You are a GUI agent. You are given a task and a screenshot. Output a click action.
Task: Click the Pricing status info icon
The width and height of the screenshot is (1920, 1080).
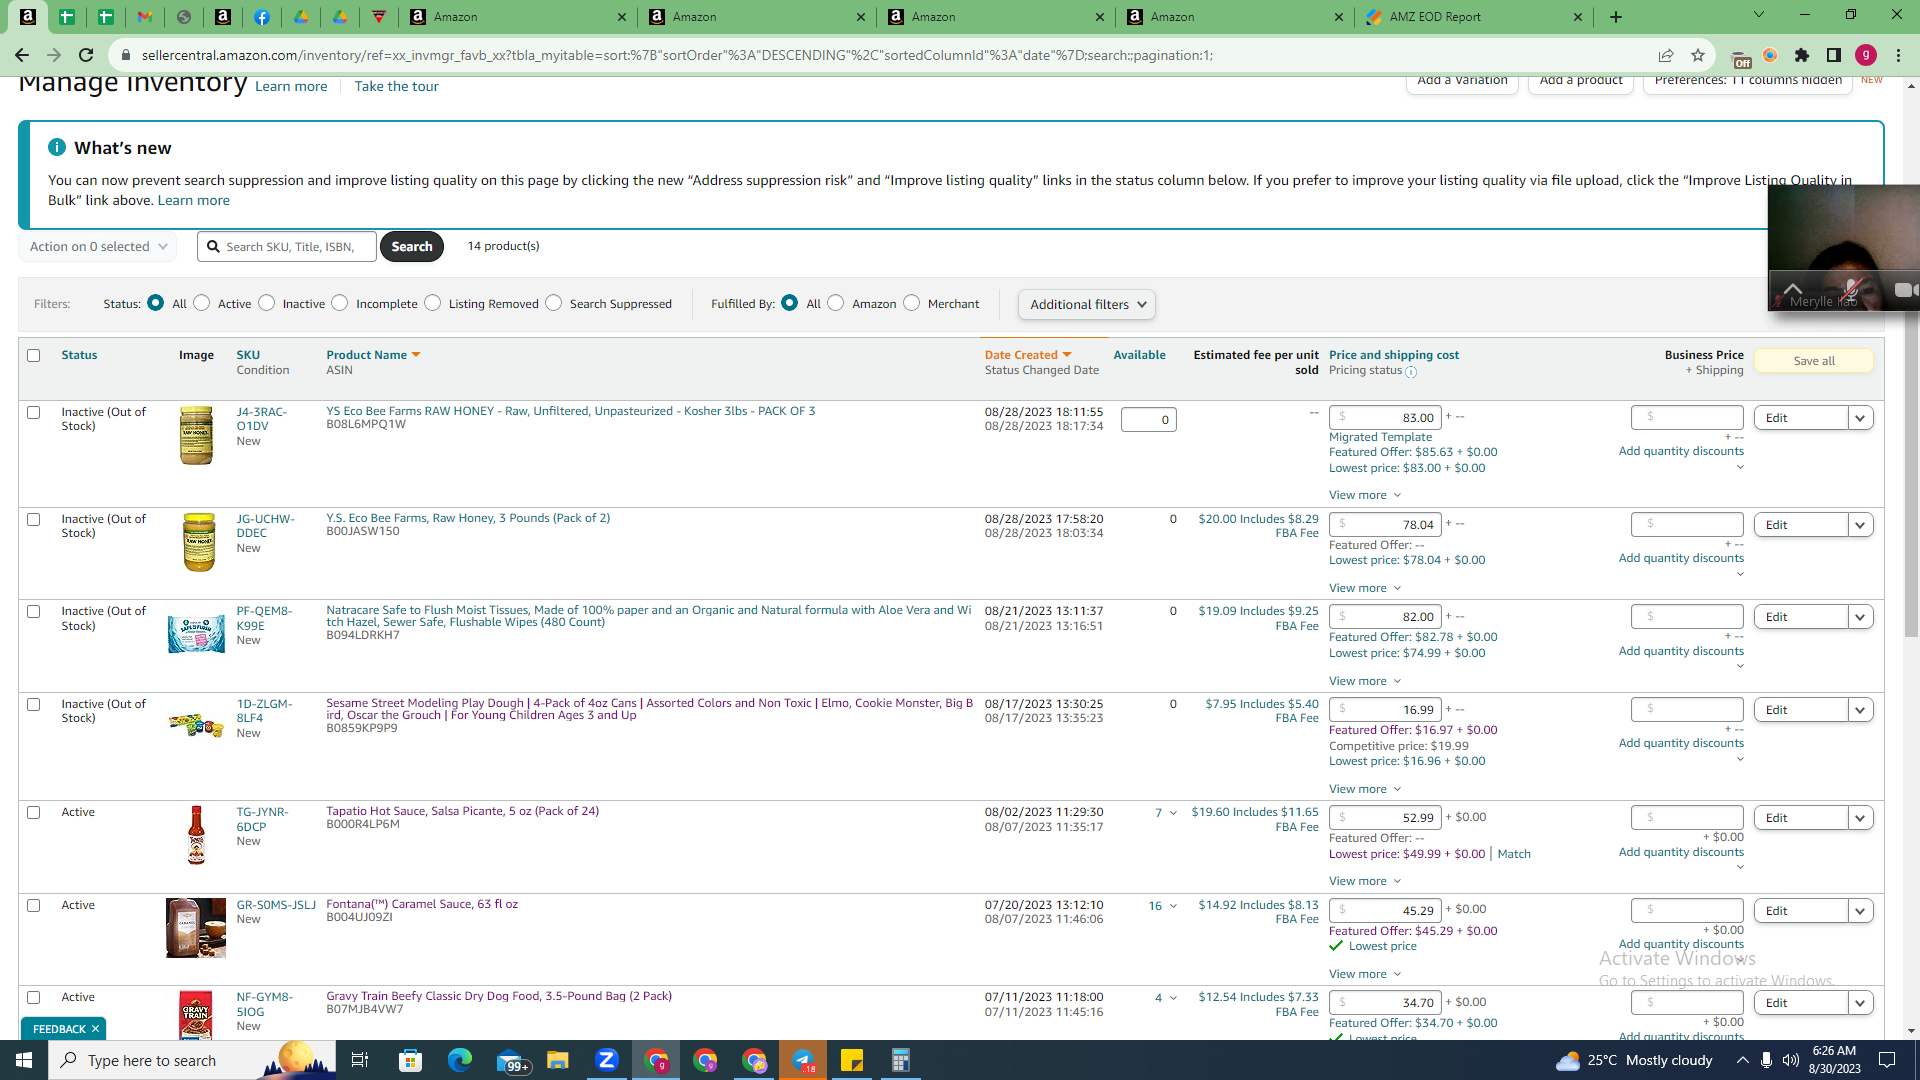tap(1411, 372)
